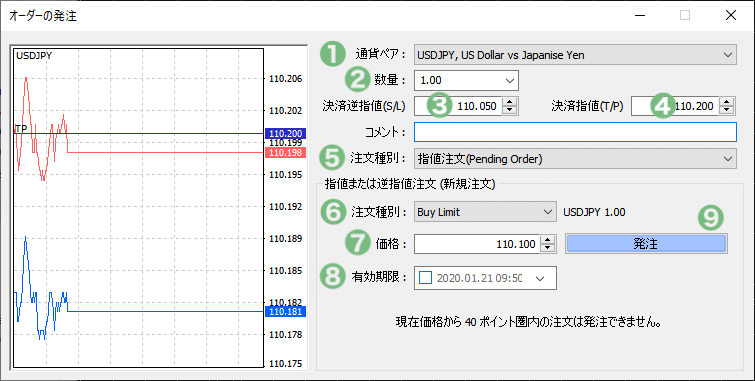Click the USDJPY 1.00 summary text
Viewport: 755px width, 381px height.
[595, 212]
